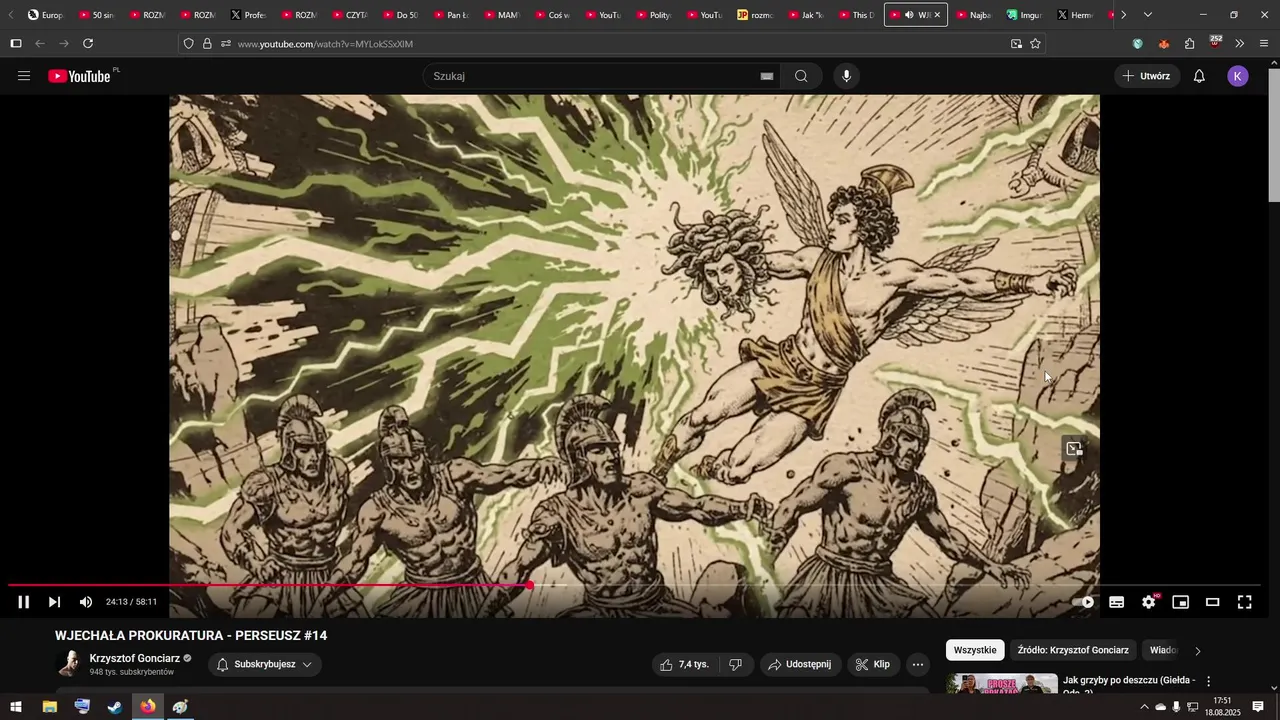Expand the Subskrybujesz notification dropdown
The width and height of the screenshot is (1280, 720).
tap(265, 664)
